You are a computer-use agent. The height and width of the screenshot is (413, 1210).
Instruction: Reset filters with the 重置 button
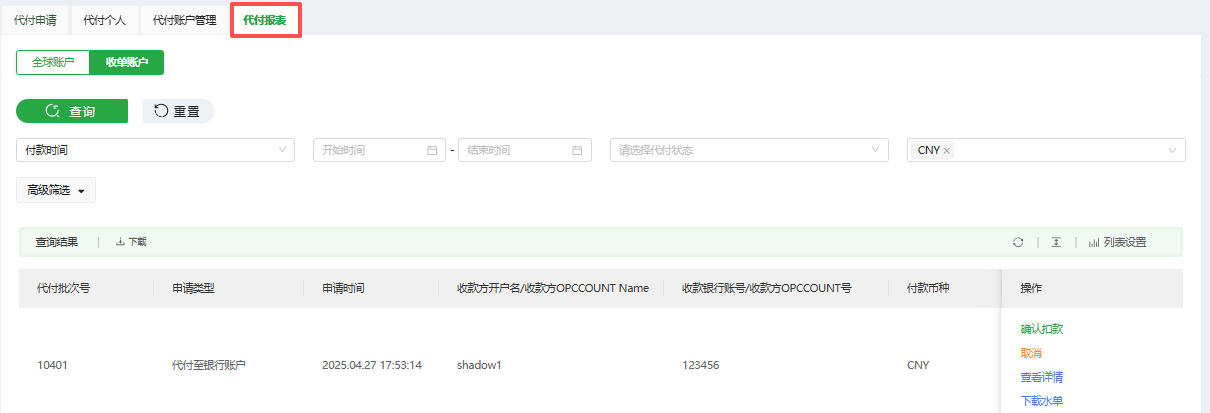click(178, 111)
